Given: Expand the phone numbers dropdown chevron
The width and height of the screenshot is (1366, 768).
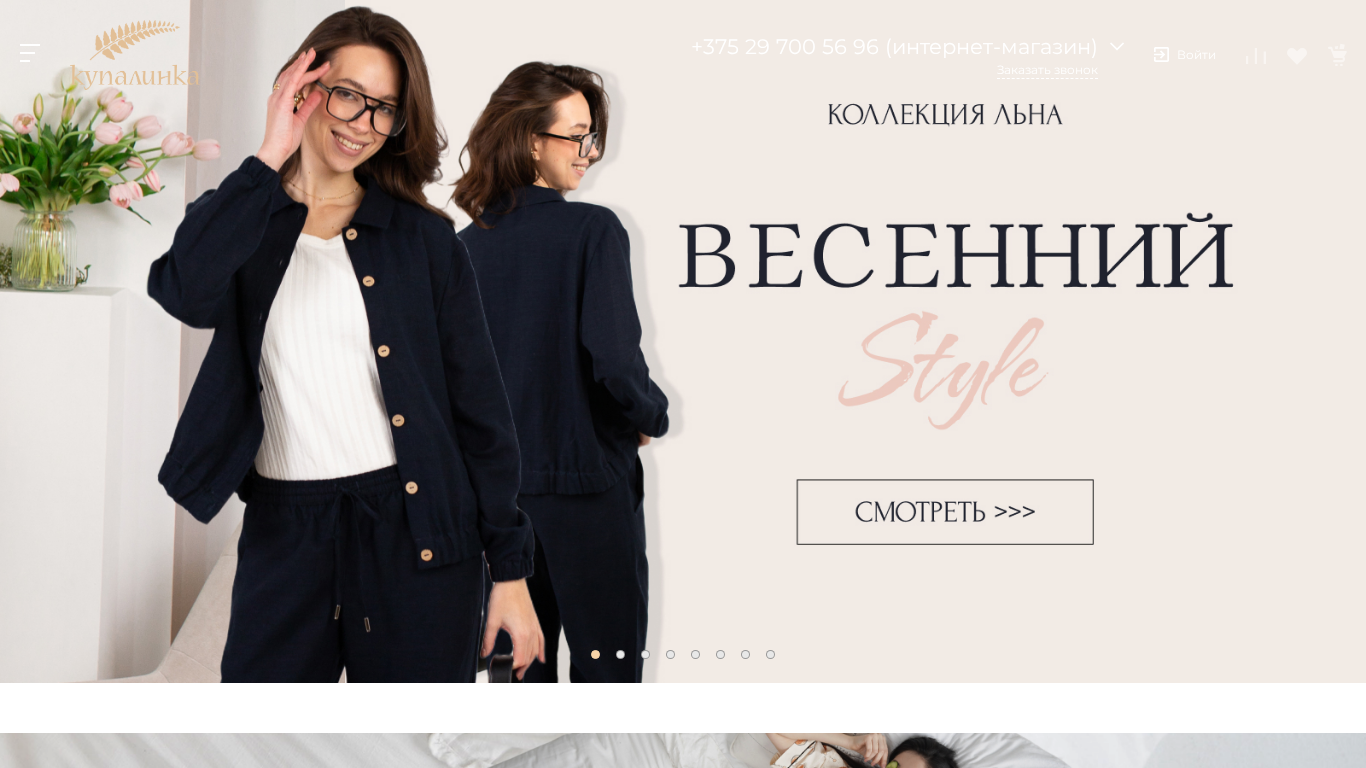Looking at the screenshot, I should click(x=1117, y=46).
